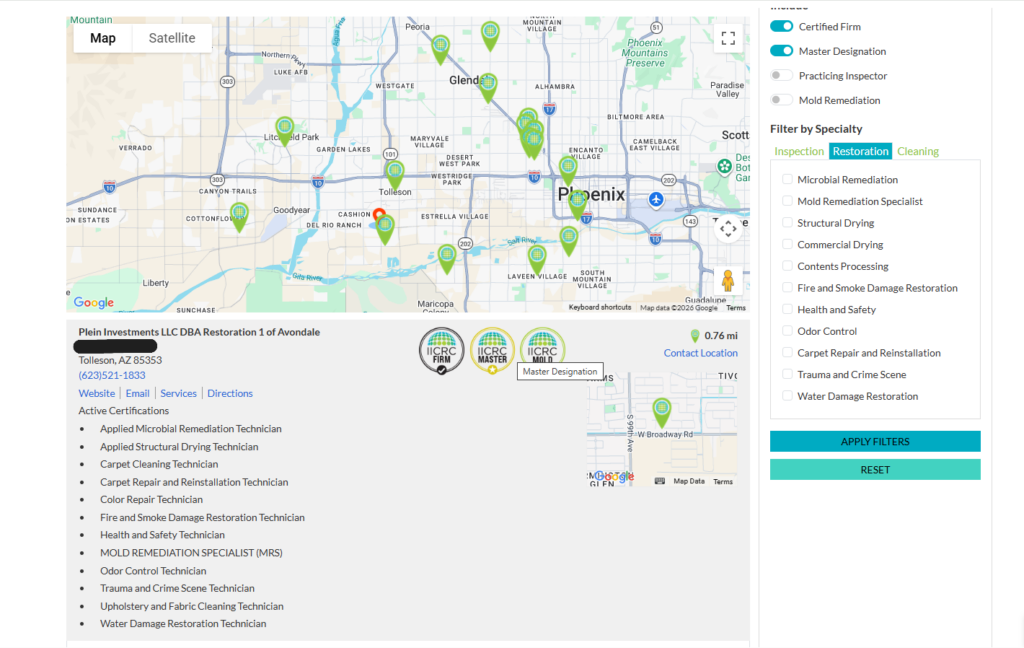
Task: Check Carpet Repair and Reinstallation checkbox
Action: pyautogui.click(x=787, y=352)
